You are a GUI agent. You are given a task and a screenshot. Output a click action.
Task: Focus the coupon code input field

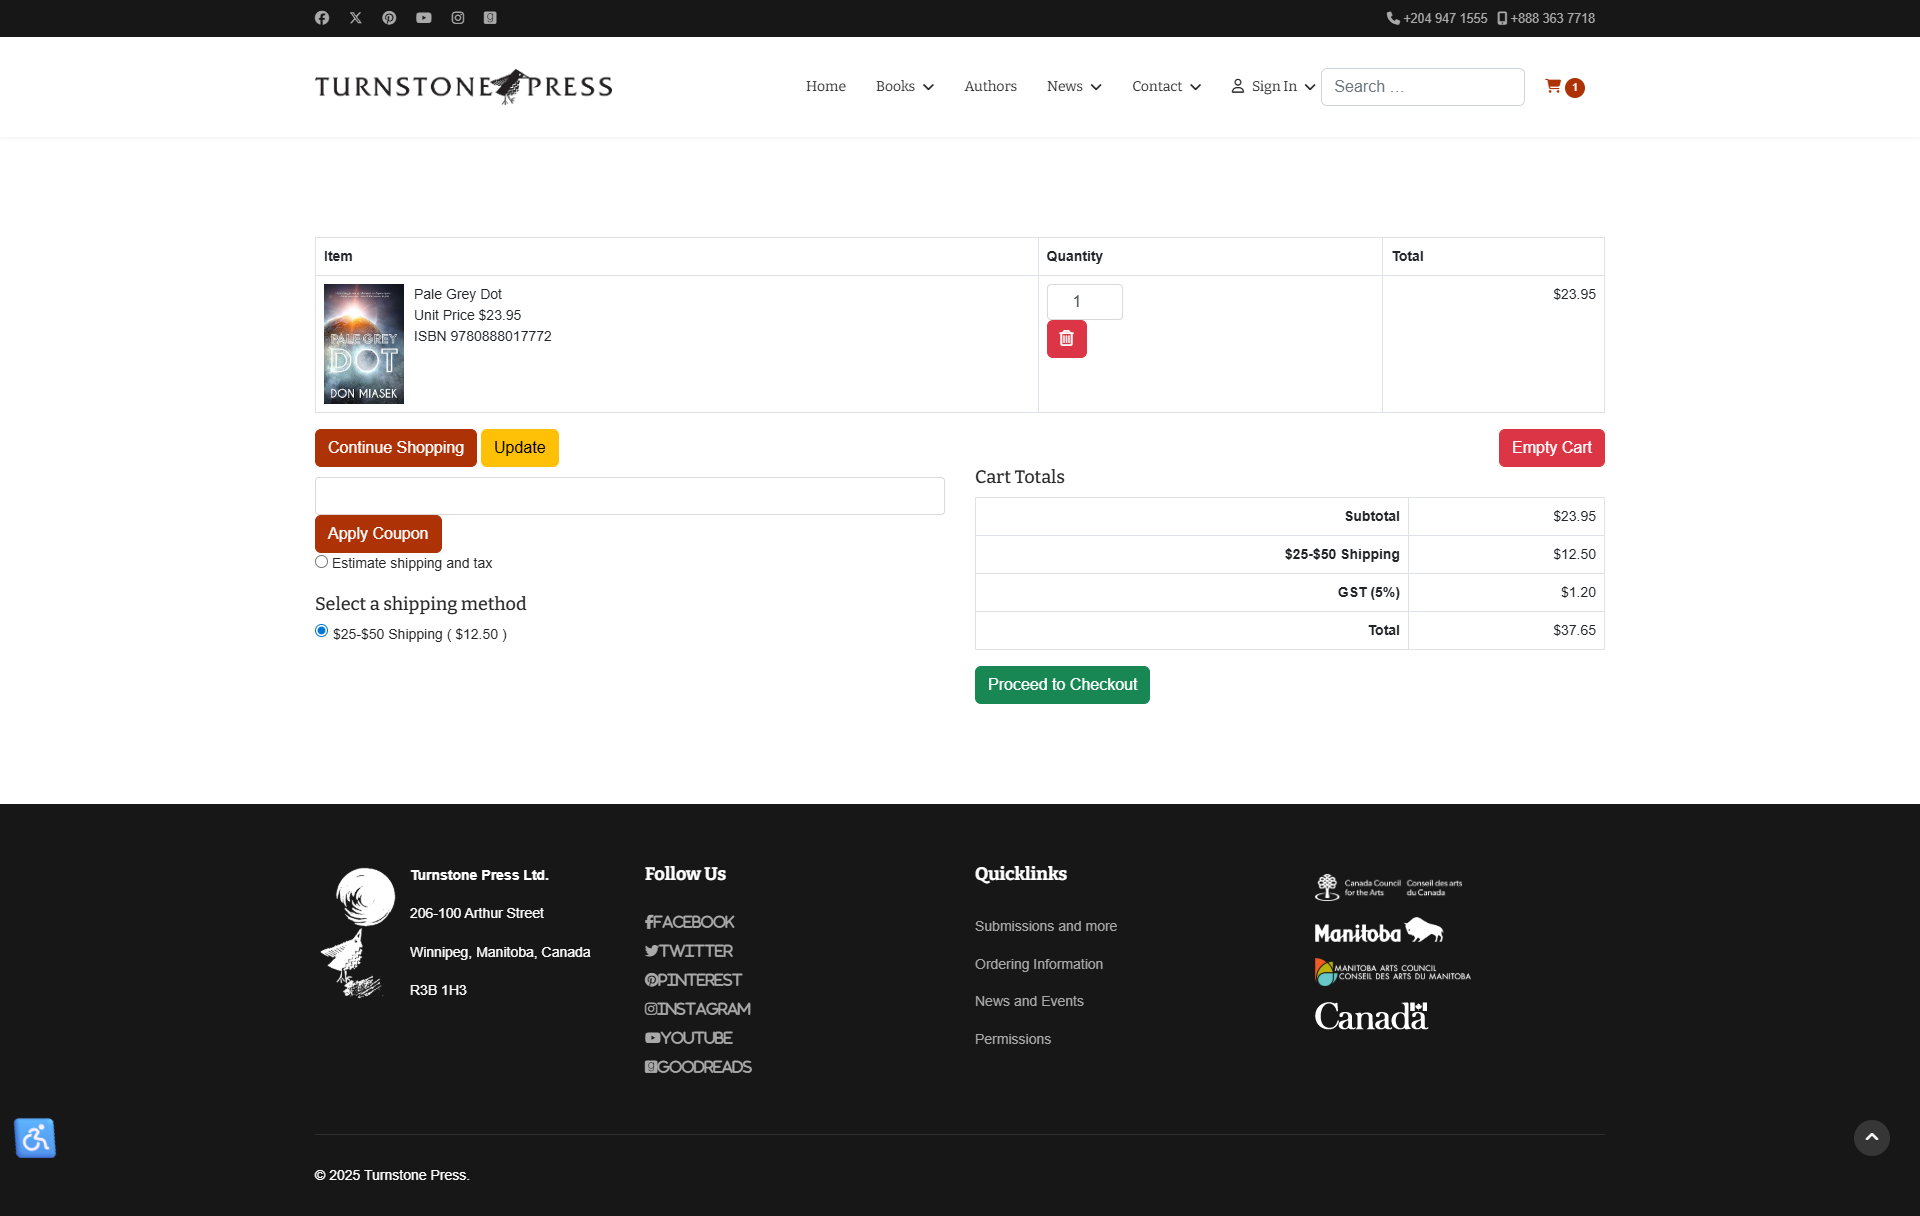(x=630, y=496)
